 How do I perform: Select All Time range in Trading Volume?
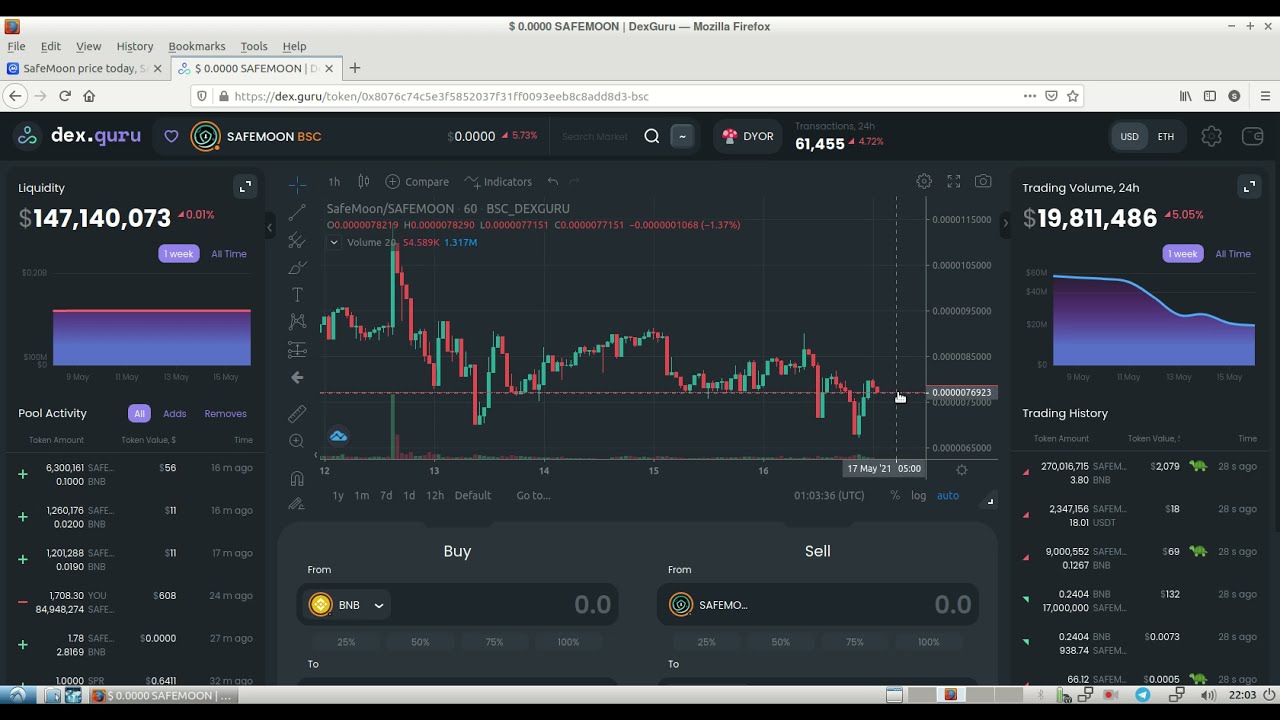pyautogui.click(x=1233, y=254)
